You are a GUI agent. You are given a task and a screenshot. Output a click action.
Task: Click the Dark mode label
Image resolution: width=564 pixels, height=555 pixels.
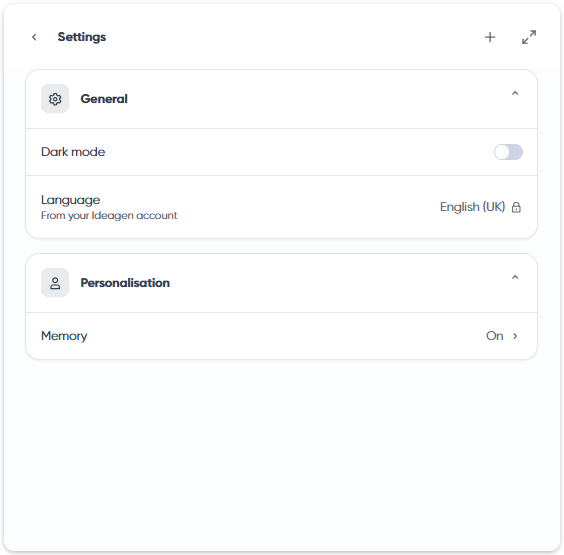(73, 152)
